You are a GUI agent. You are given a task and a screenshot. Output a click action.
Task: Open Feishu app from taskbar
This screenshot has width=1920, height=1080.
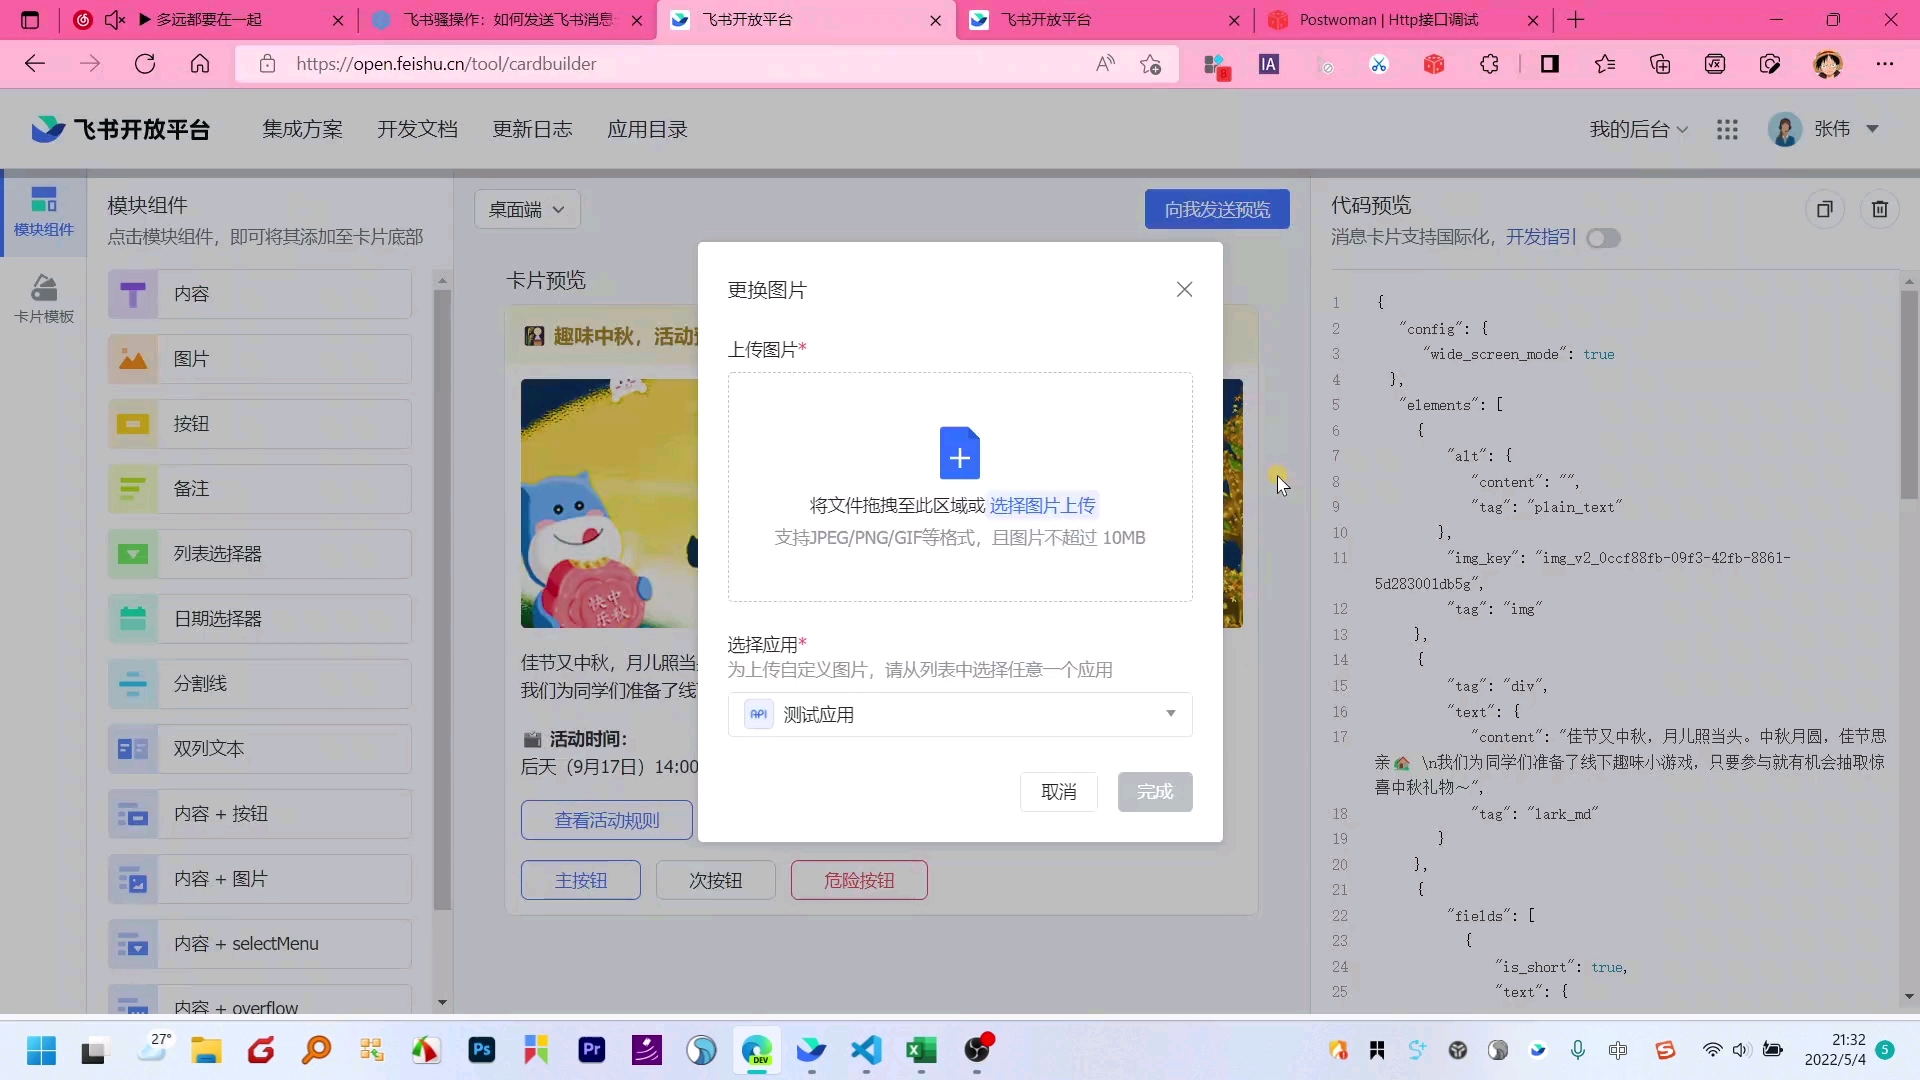coord(811,1050)
